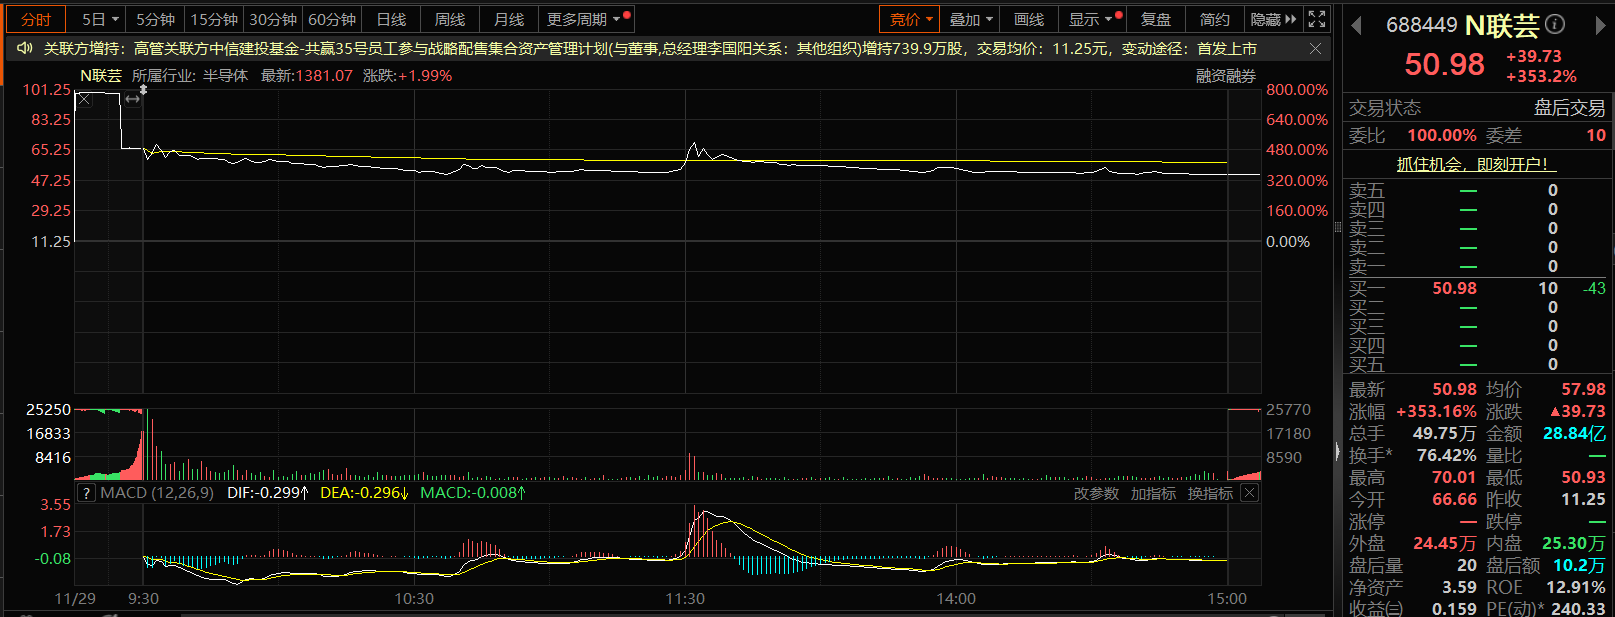Image resolution: width=1615 pixels, height=617 pixels.
Task: Go to previous stock with left arrow
Action: tap(1357, 26)
